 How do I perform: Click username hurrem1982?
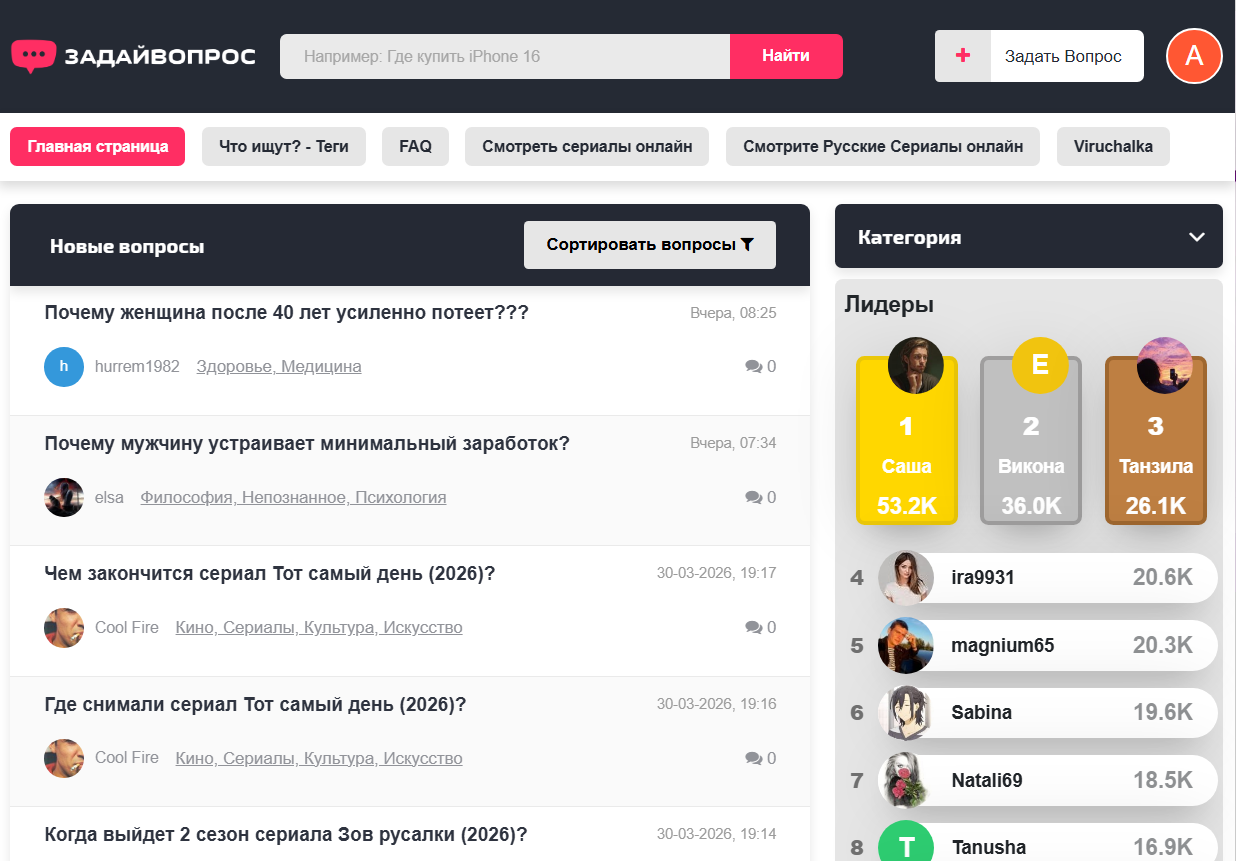click(137, 366)
